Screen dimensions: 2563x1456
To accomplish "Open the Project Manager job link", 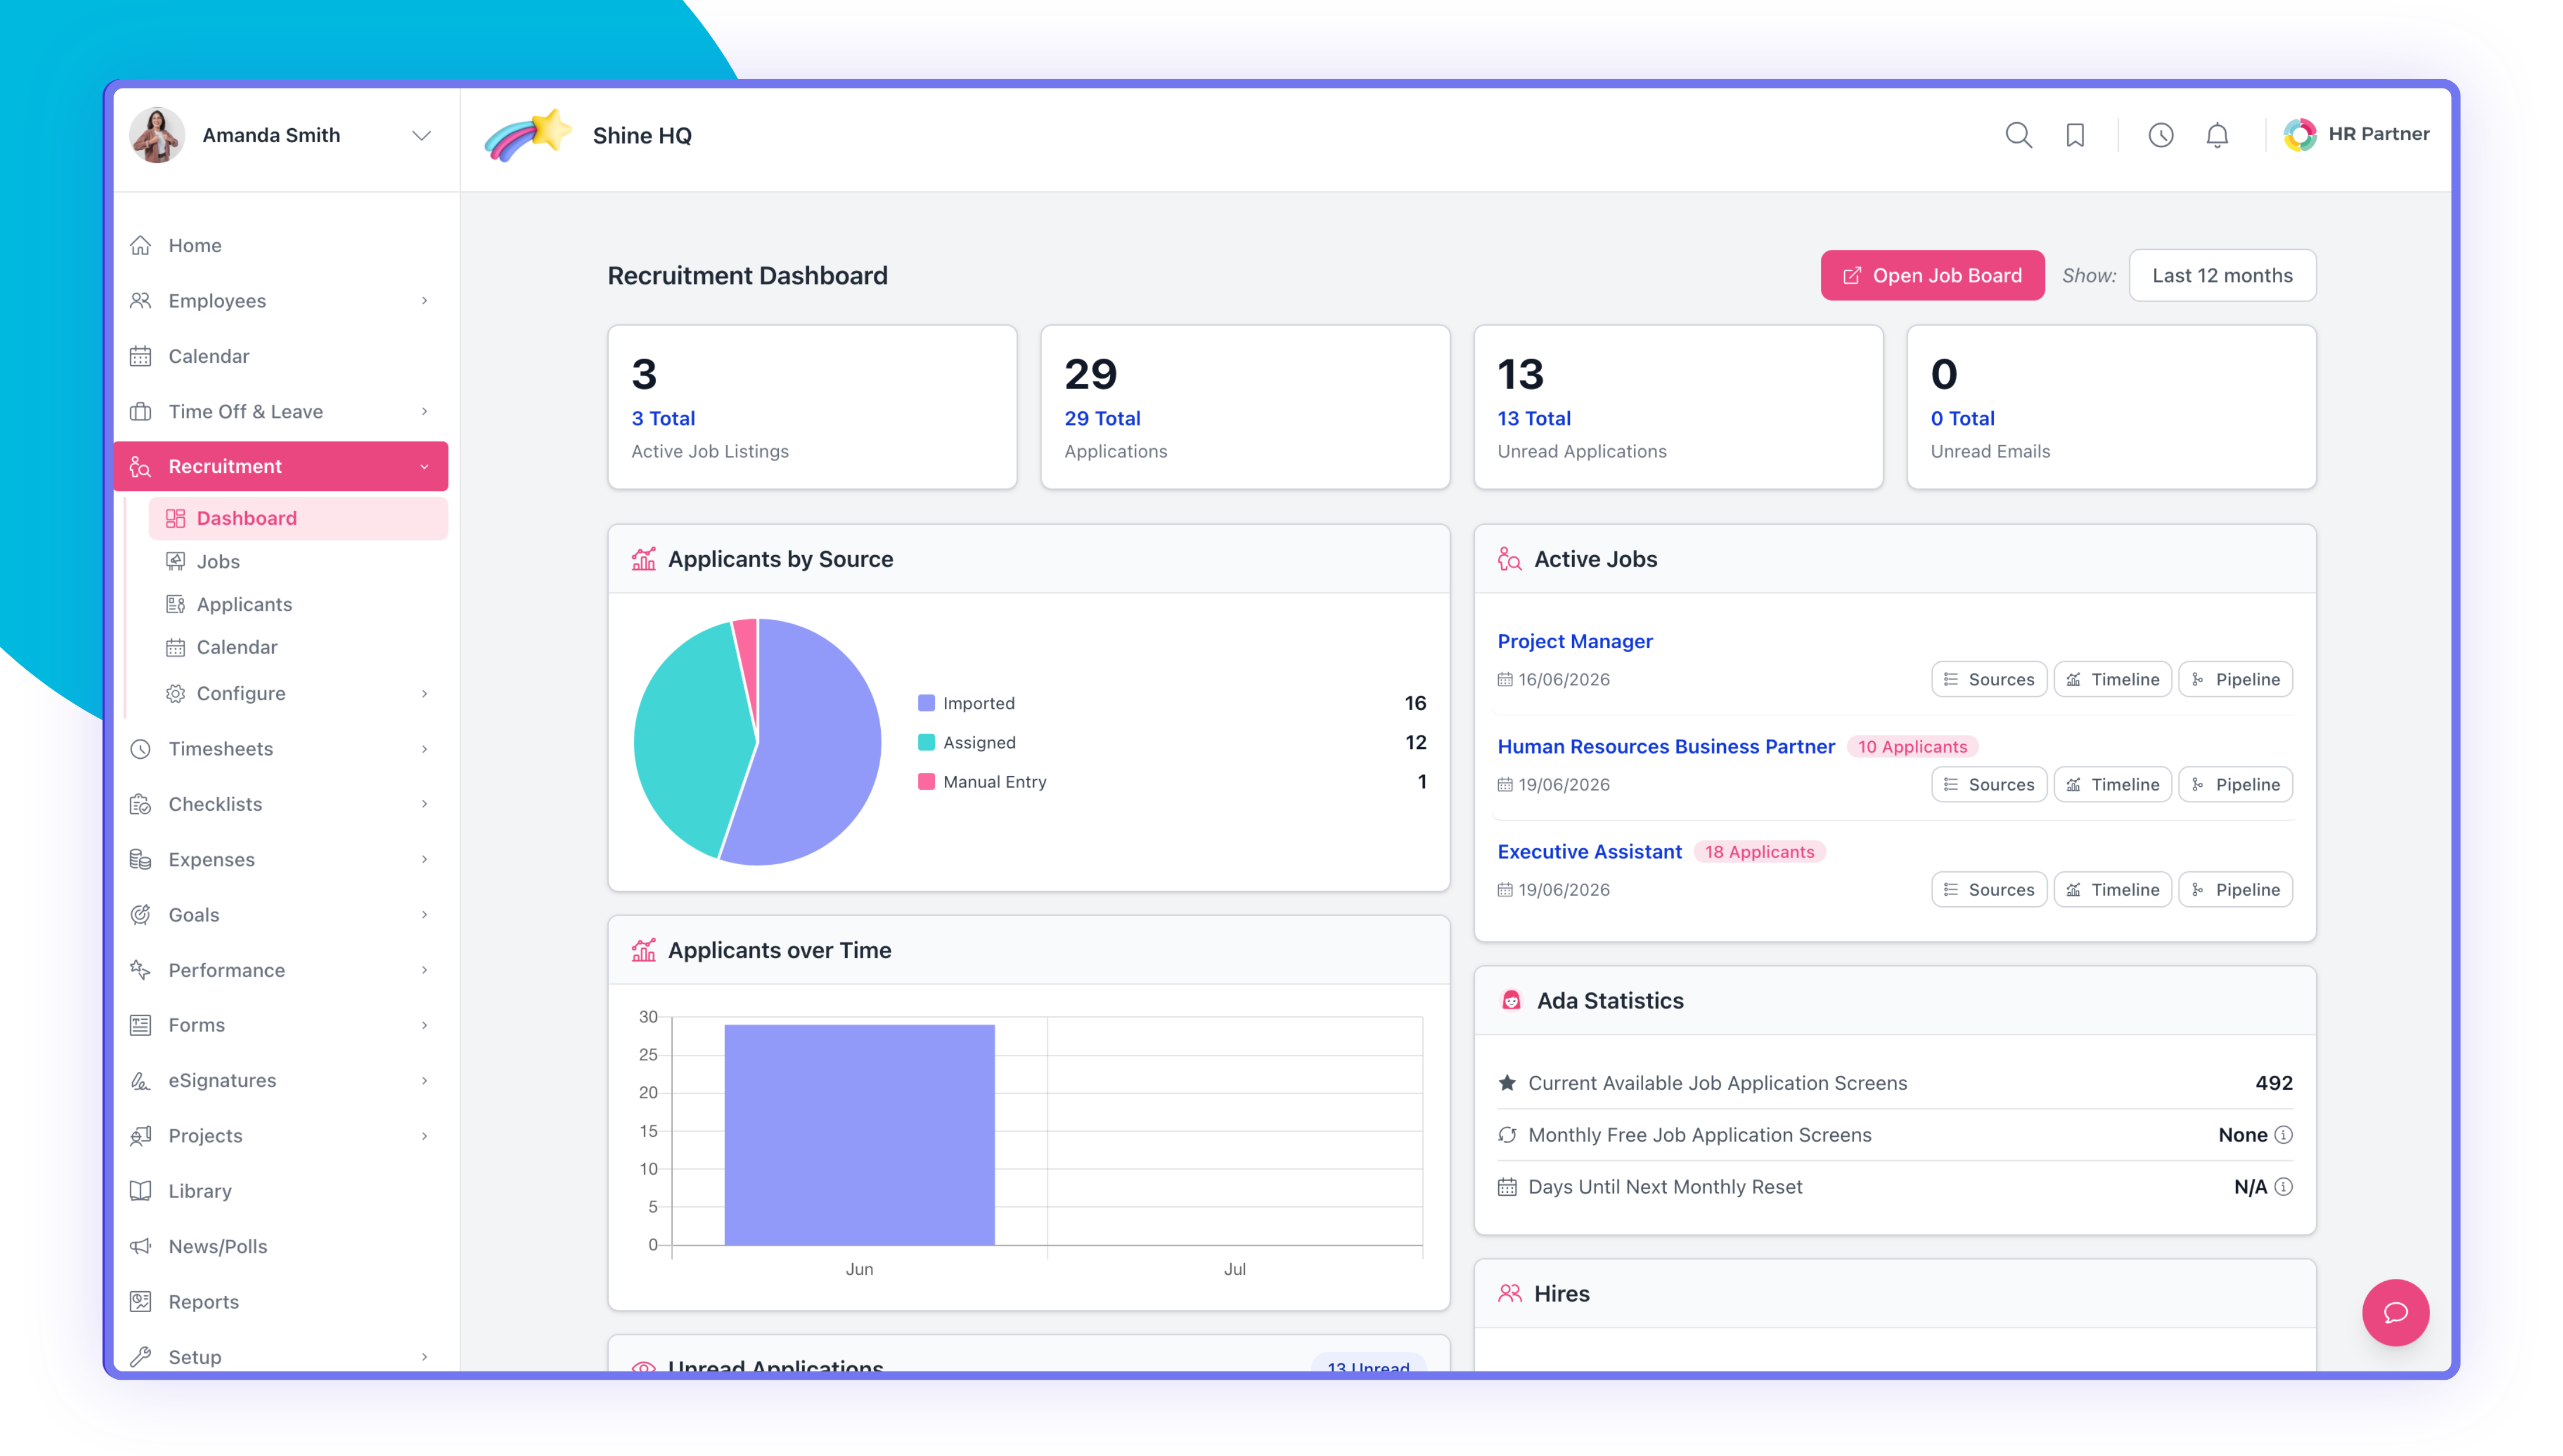I will [1574, 641].
